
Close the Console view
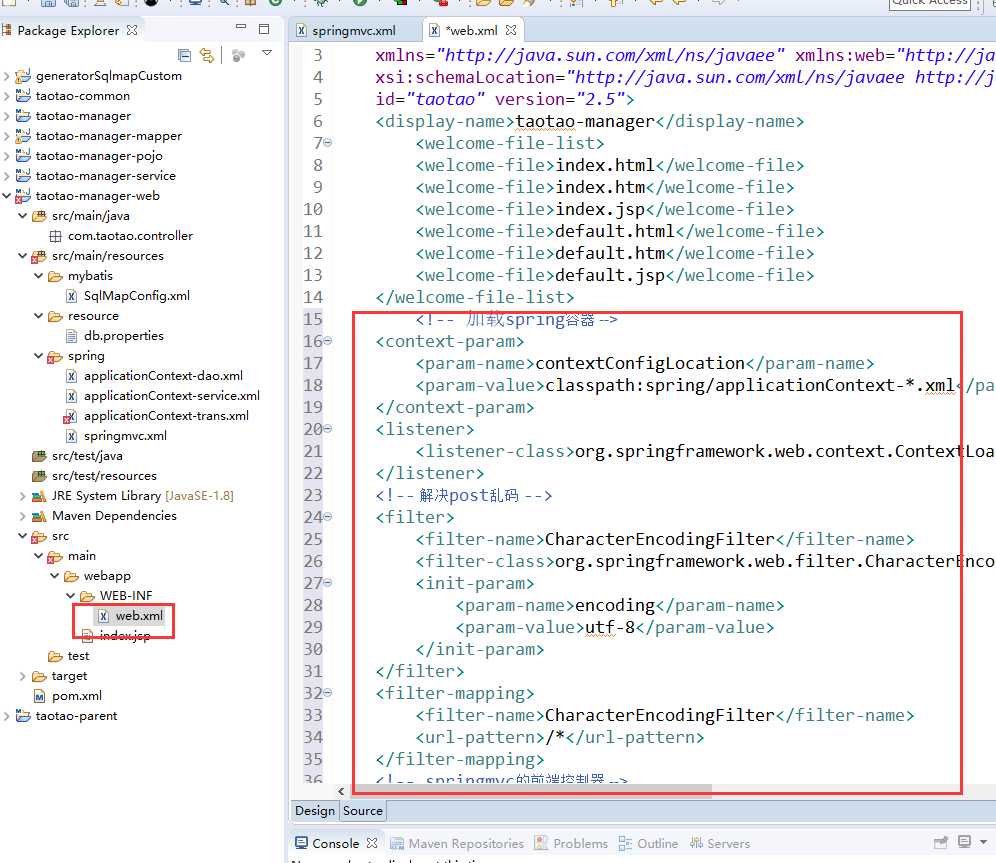tap(372, 843)
